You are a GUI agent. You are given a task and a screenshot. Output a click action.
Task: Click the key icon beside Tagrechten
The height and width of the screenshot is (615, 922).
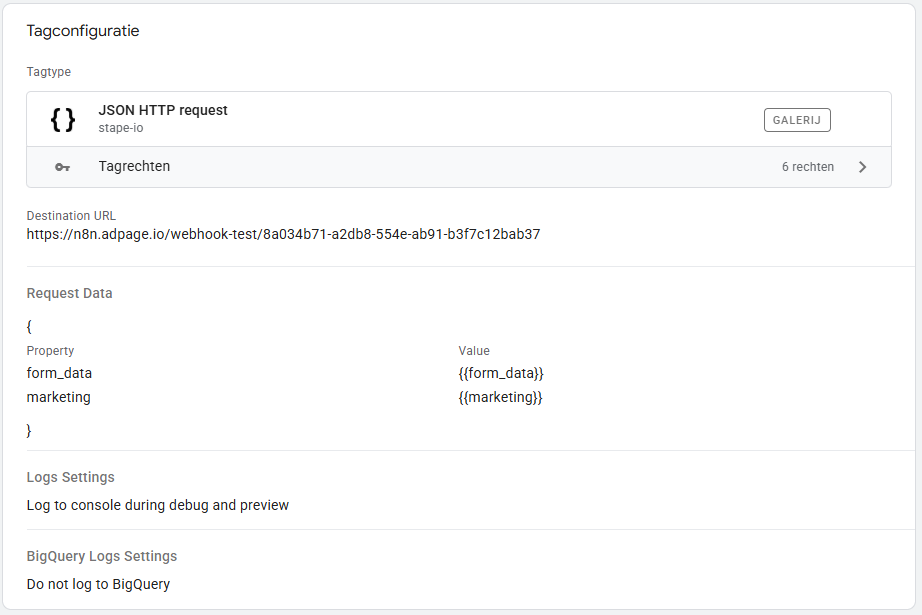click(x=62, y=167)
